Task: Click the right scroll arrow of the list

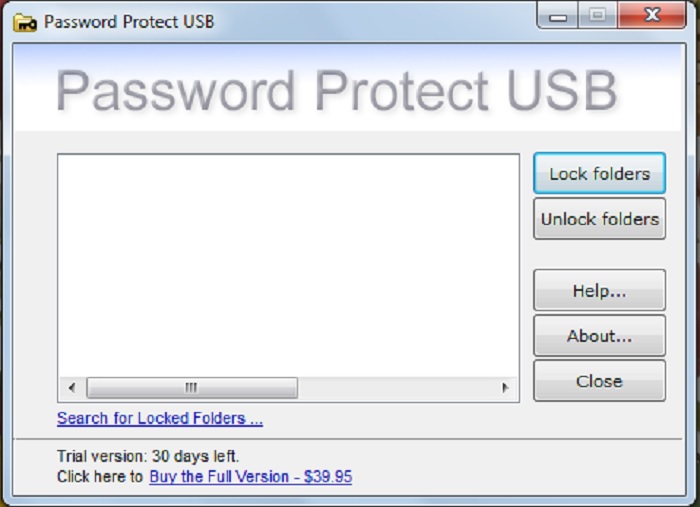Action: tap(505, 388)
